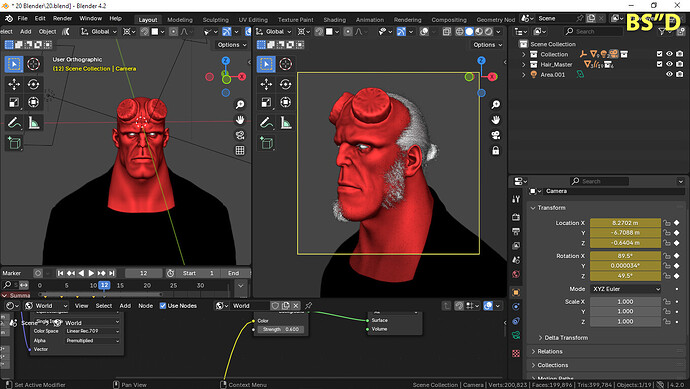
Task: Select the Scale tool in left viewport
Action: click(14, 103)
